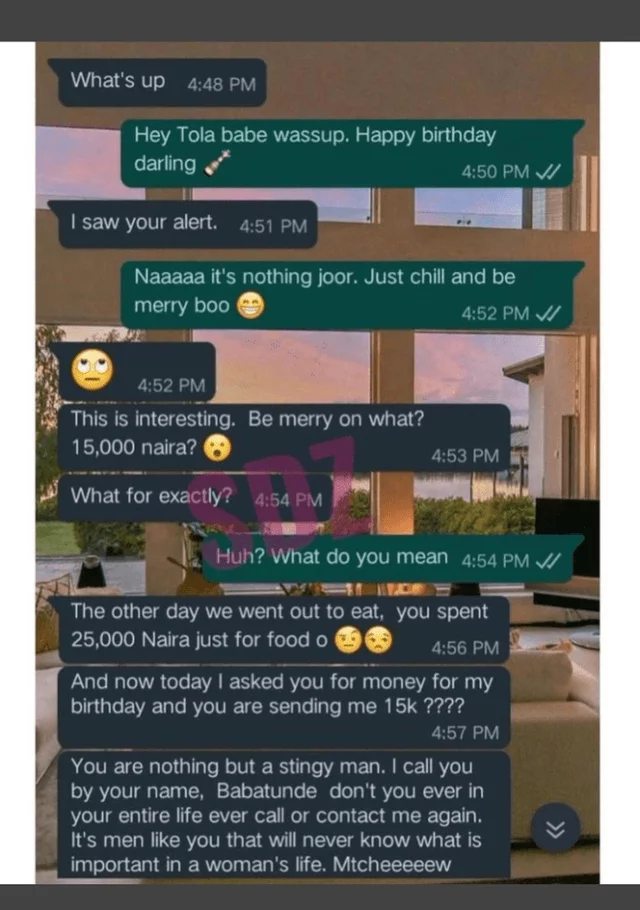Select the 'What's up' message bubble
The width and height of the screenshot is (640, 910).
pos(157,82)
